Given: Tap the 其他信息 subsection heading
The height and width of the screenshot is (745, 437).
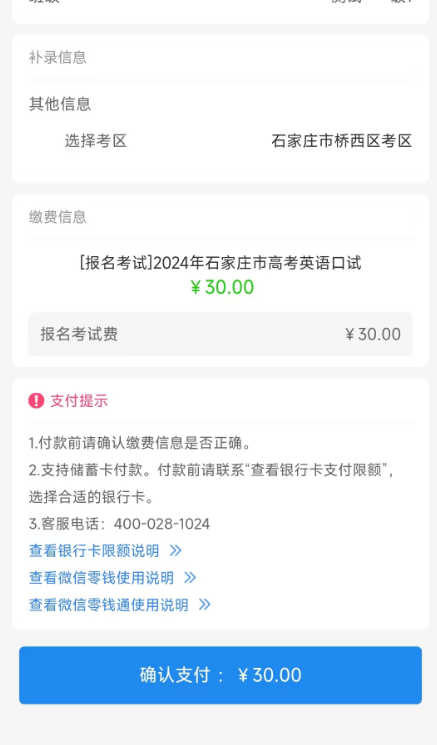Looking at the screenshot, I should [60, 104].
